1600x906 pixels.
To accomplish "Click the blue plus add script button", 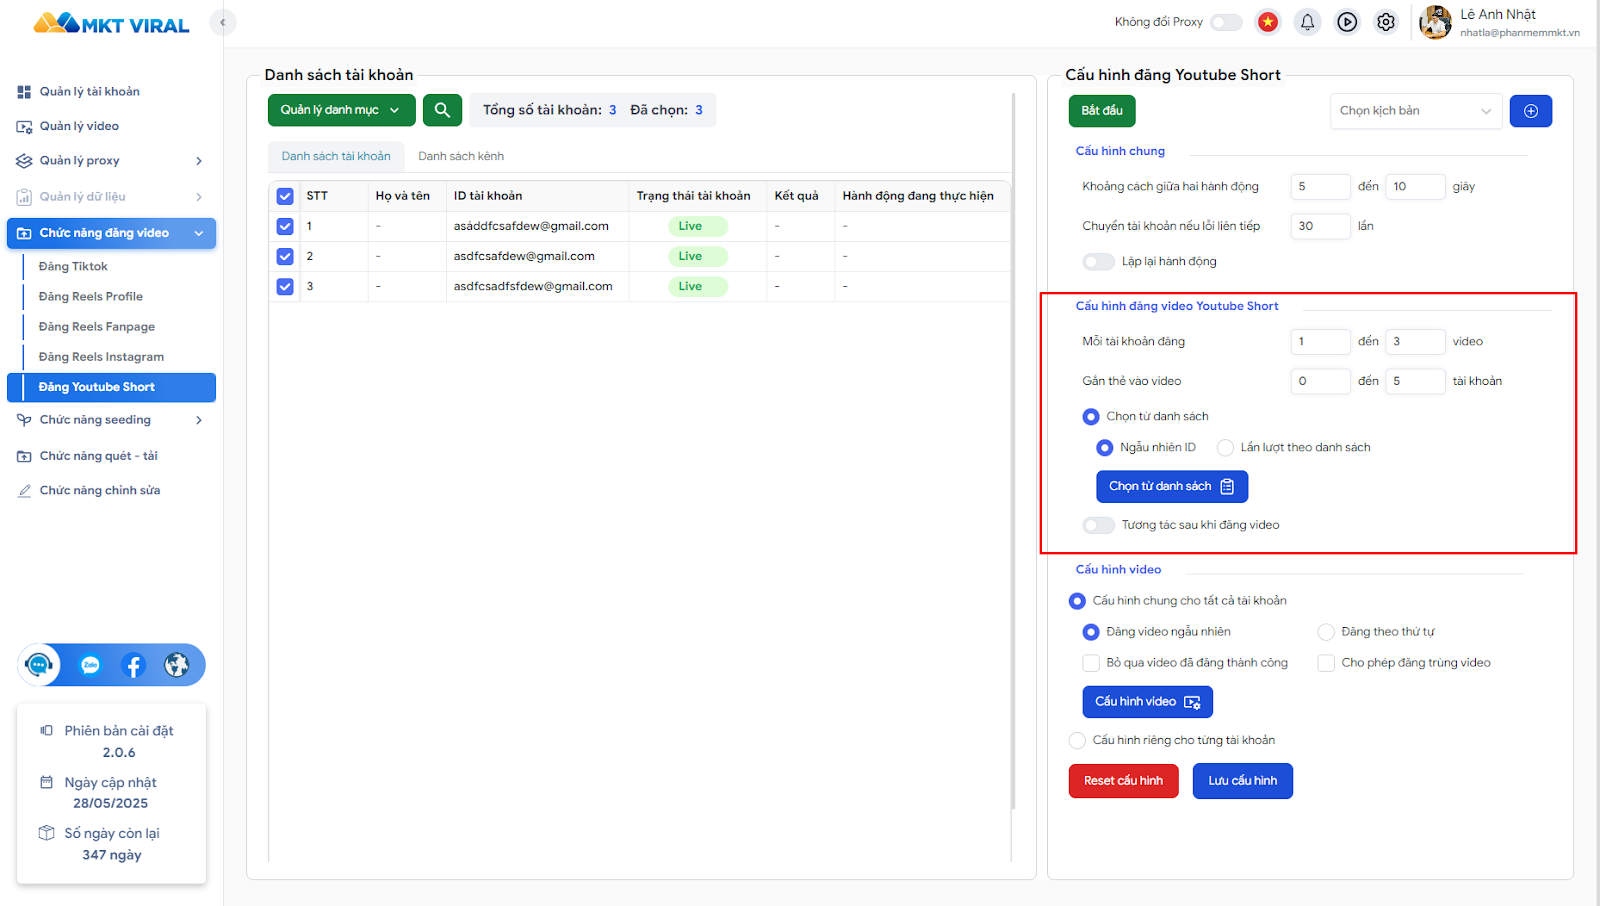I will pyautogui.click(x=1531, y=111).
